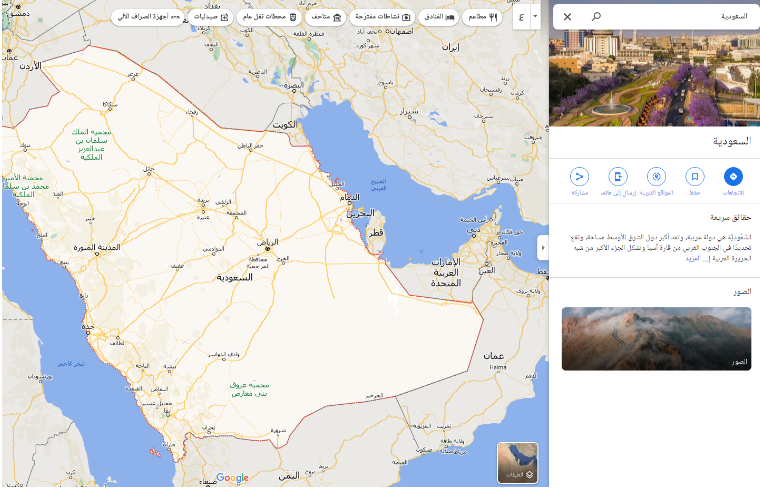This screenshot has width=760, height=489.
Task: Click the عمان country label on map
Action: 493,356
